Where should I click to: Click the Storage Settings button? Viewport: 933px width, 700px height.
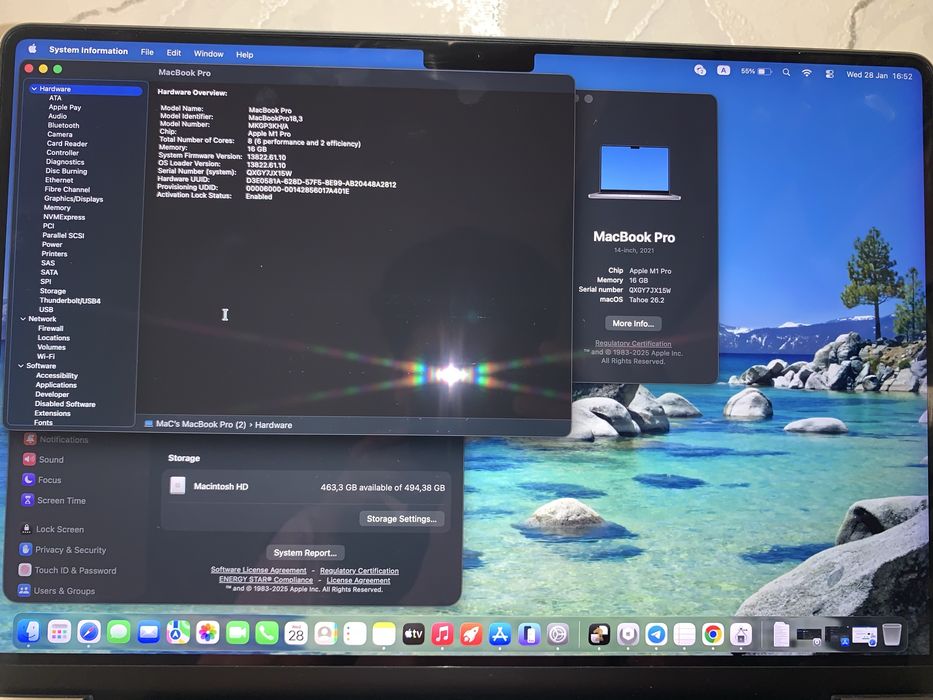(x=402, y=519)
